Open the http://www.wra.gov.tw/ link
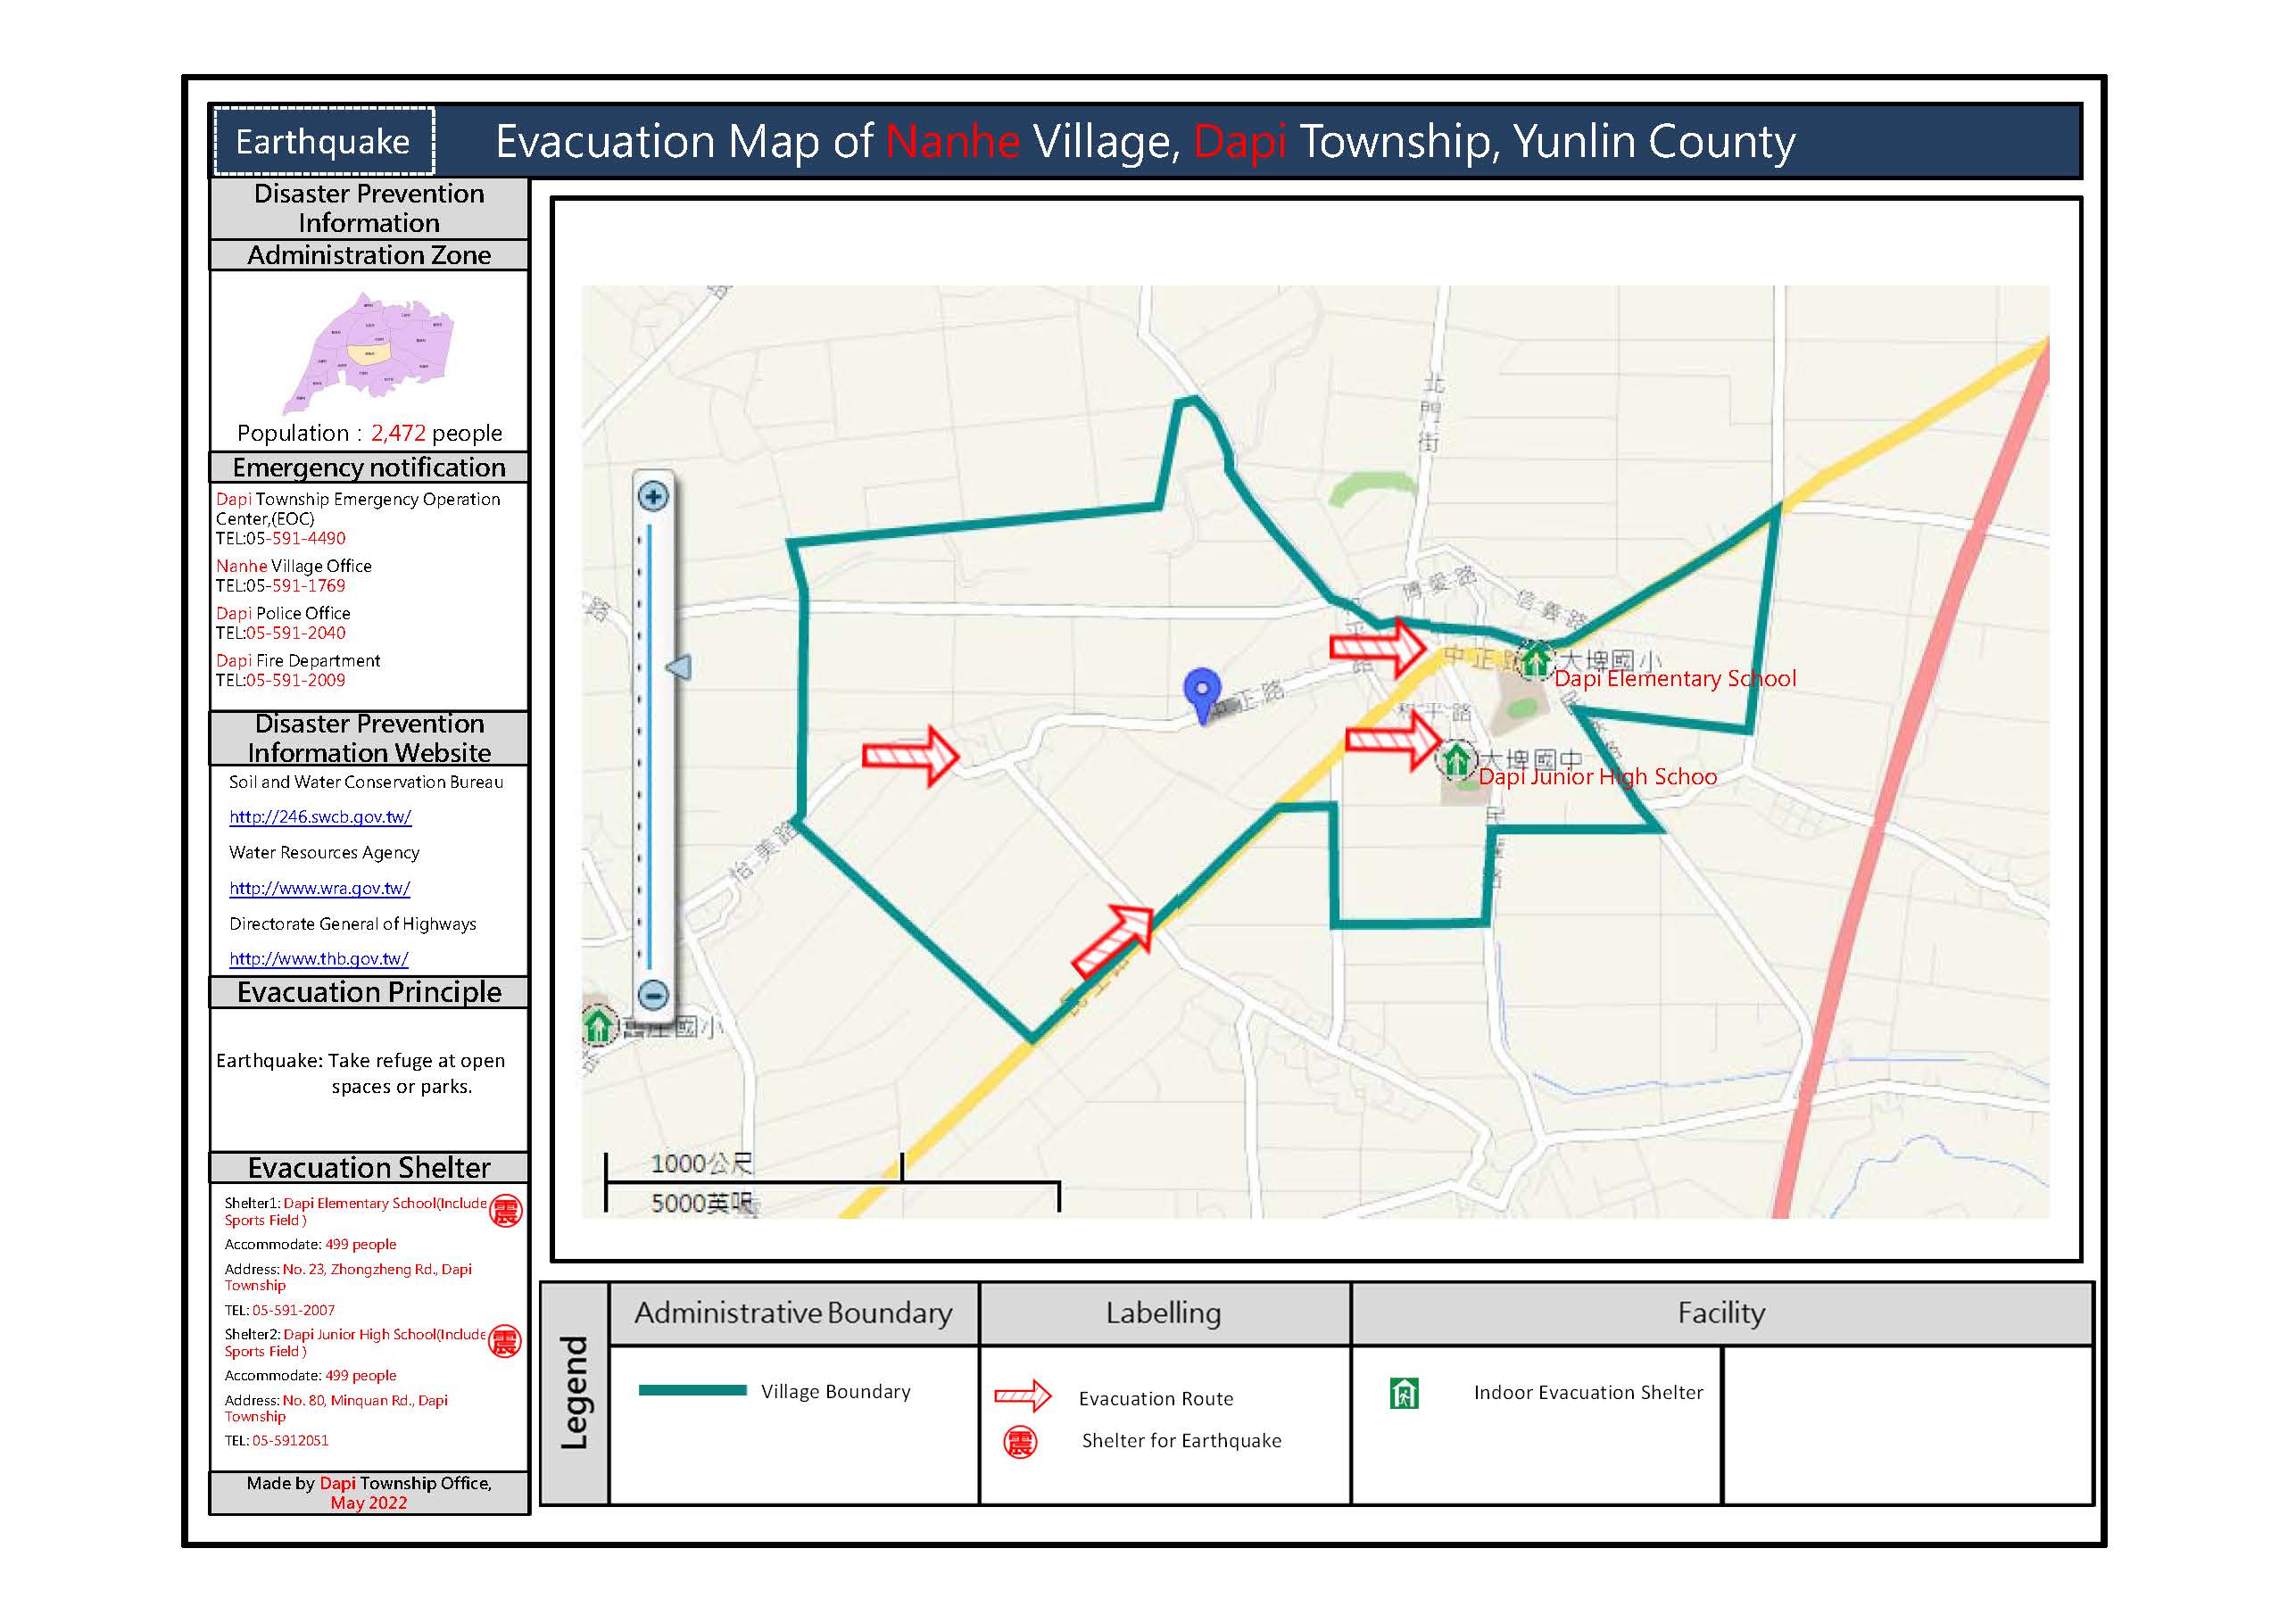Image resolution: width=2296 pixels, height=1623 pixels. pos(319,888)
